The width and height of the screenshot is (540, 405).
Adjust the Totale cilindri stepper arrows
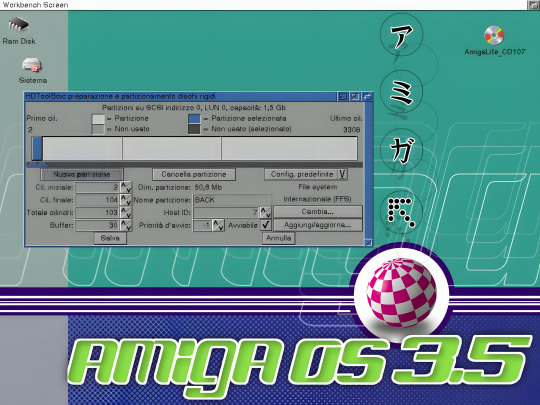coord(126,212)
